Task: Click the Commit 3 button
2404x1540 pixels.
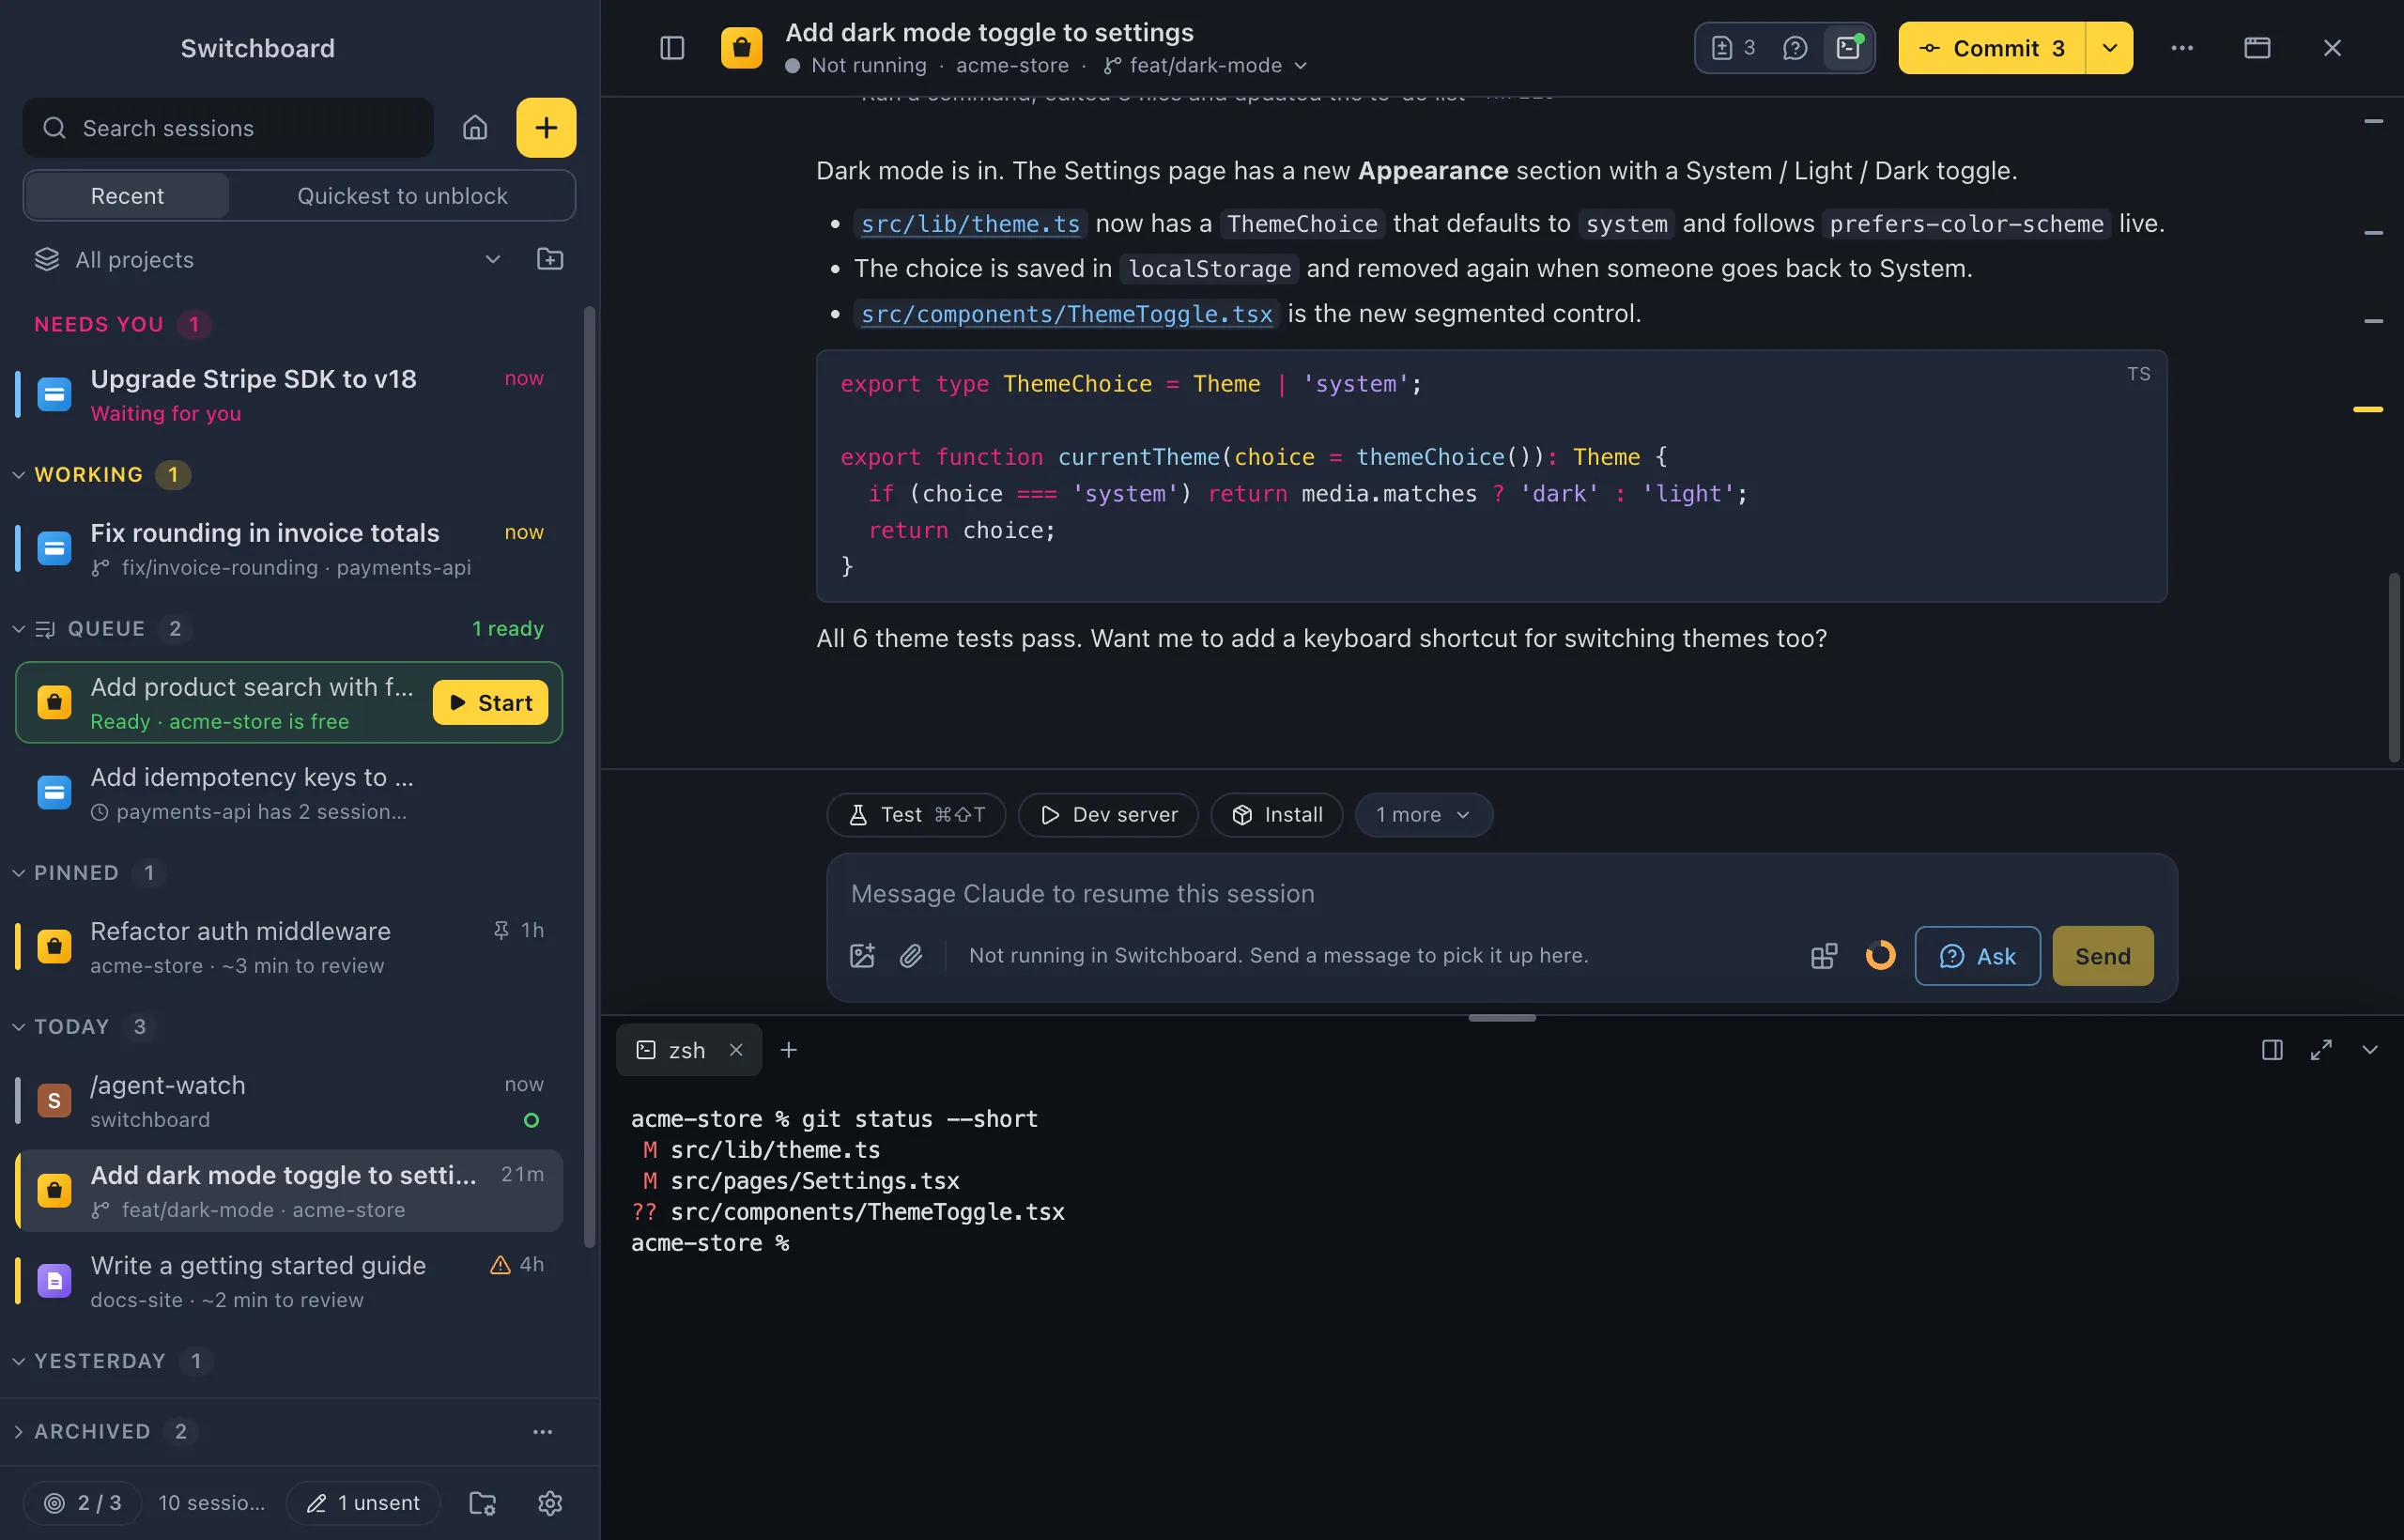Action: 1991,48
